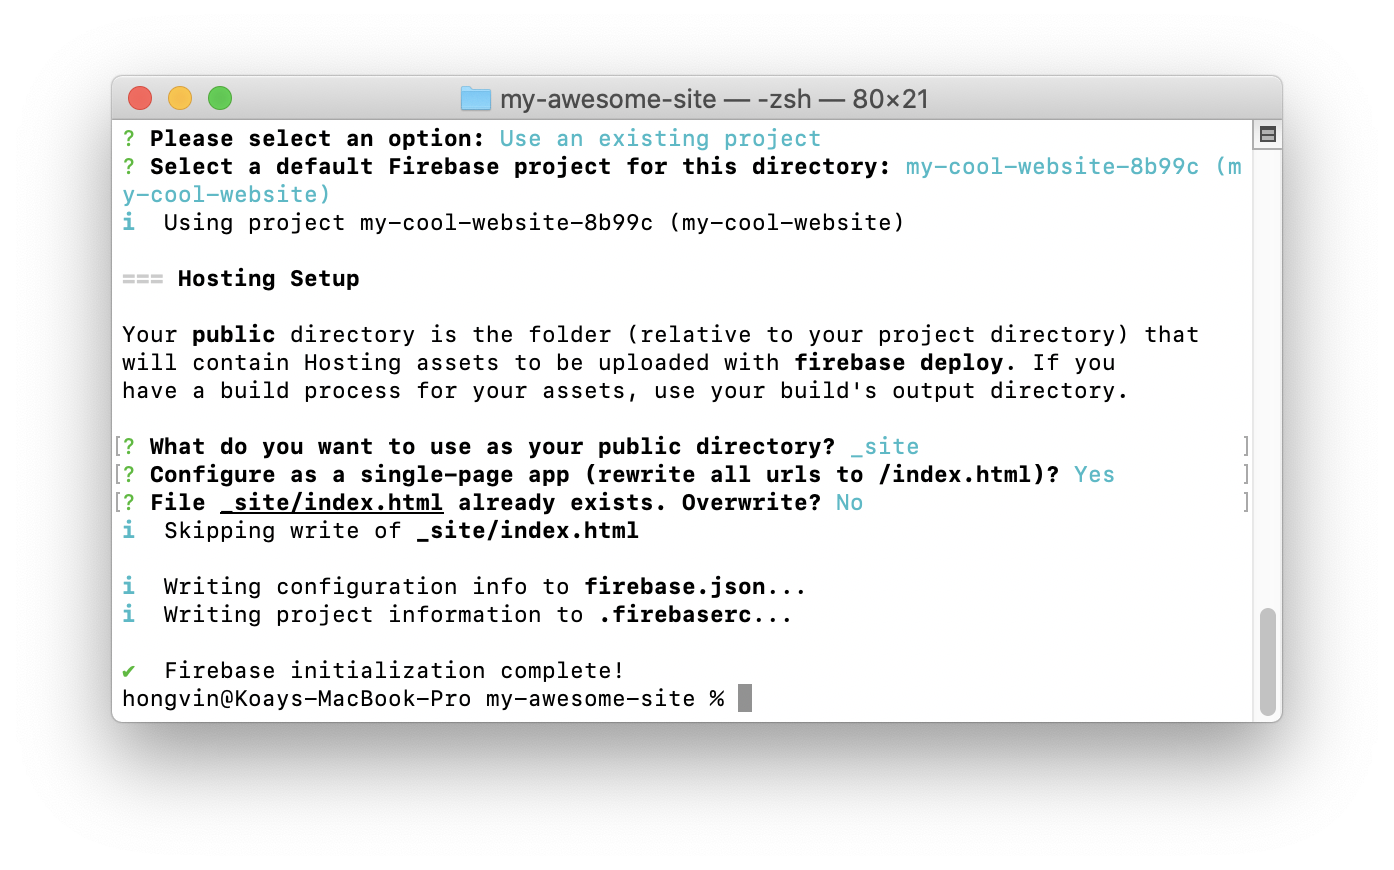Click the info icon beside Writing configuration info

point(129,586)
